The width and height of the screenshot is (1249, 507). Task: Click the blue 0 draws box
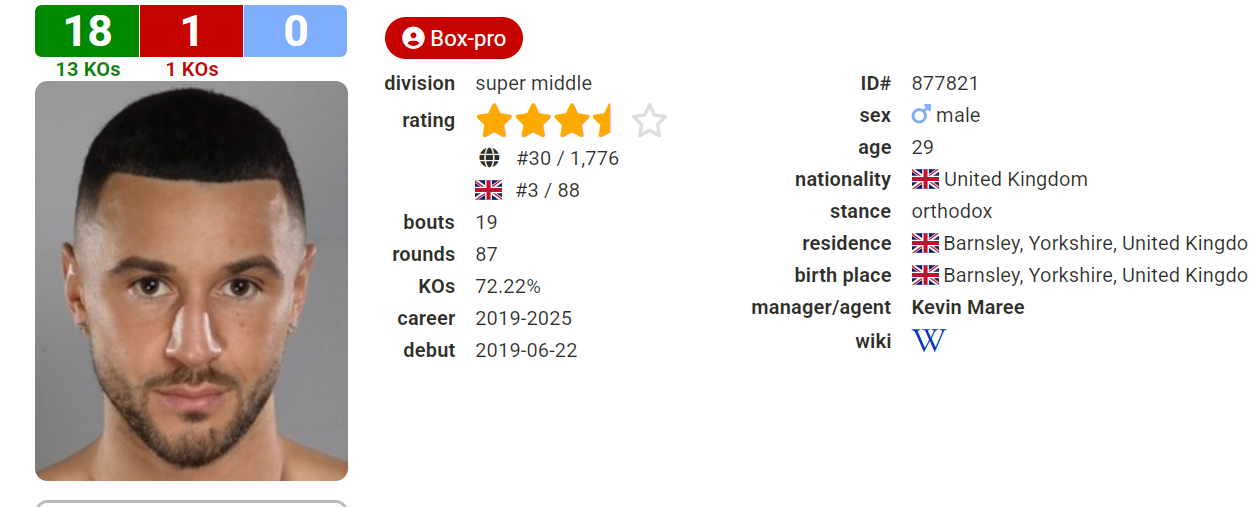[295, 31]
